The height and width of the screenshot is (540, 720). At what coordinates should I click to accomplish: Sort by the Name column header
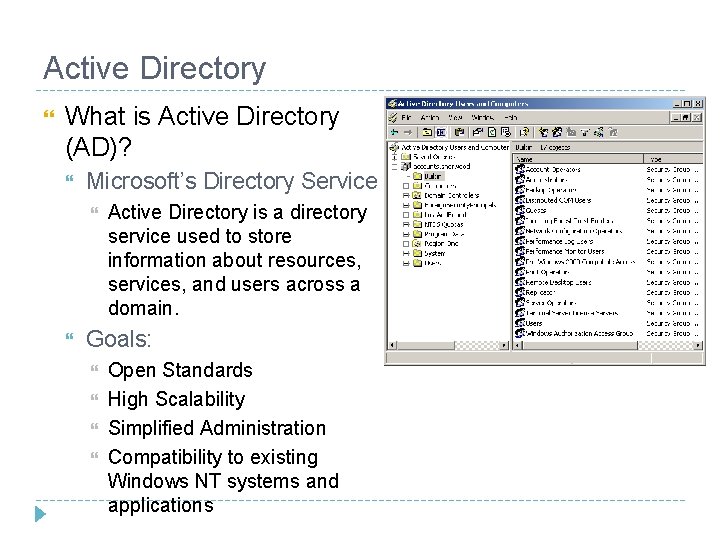pos(578,159)
